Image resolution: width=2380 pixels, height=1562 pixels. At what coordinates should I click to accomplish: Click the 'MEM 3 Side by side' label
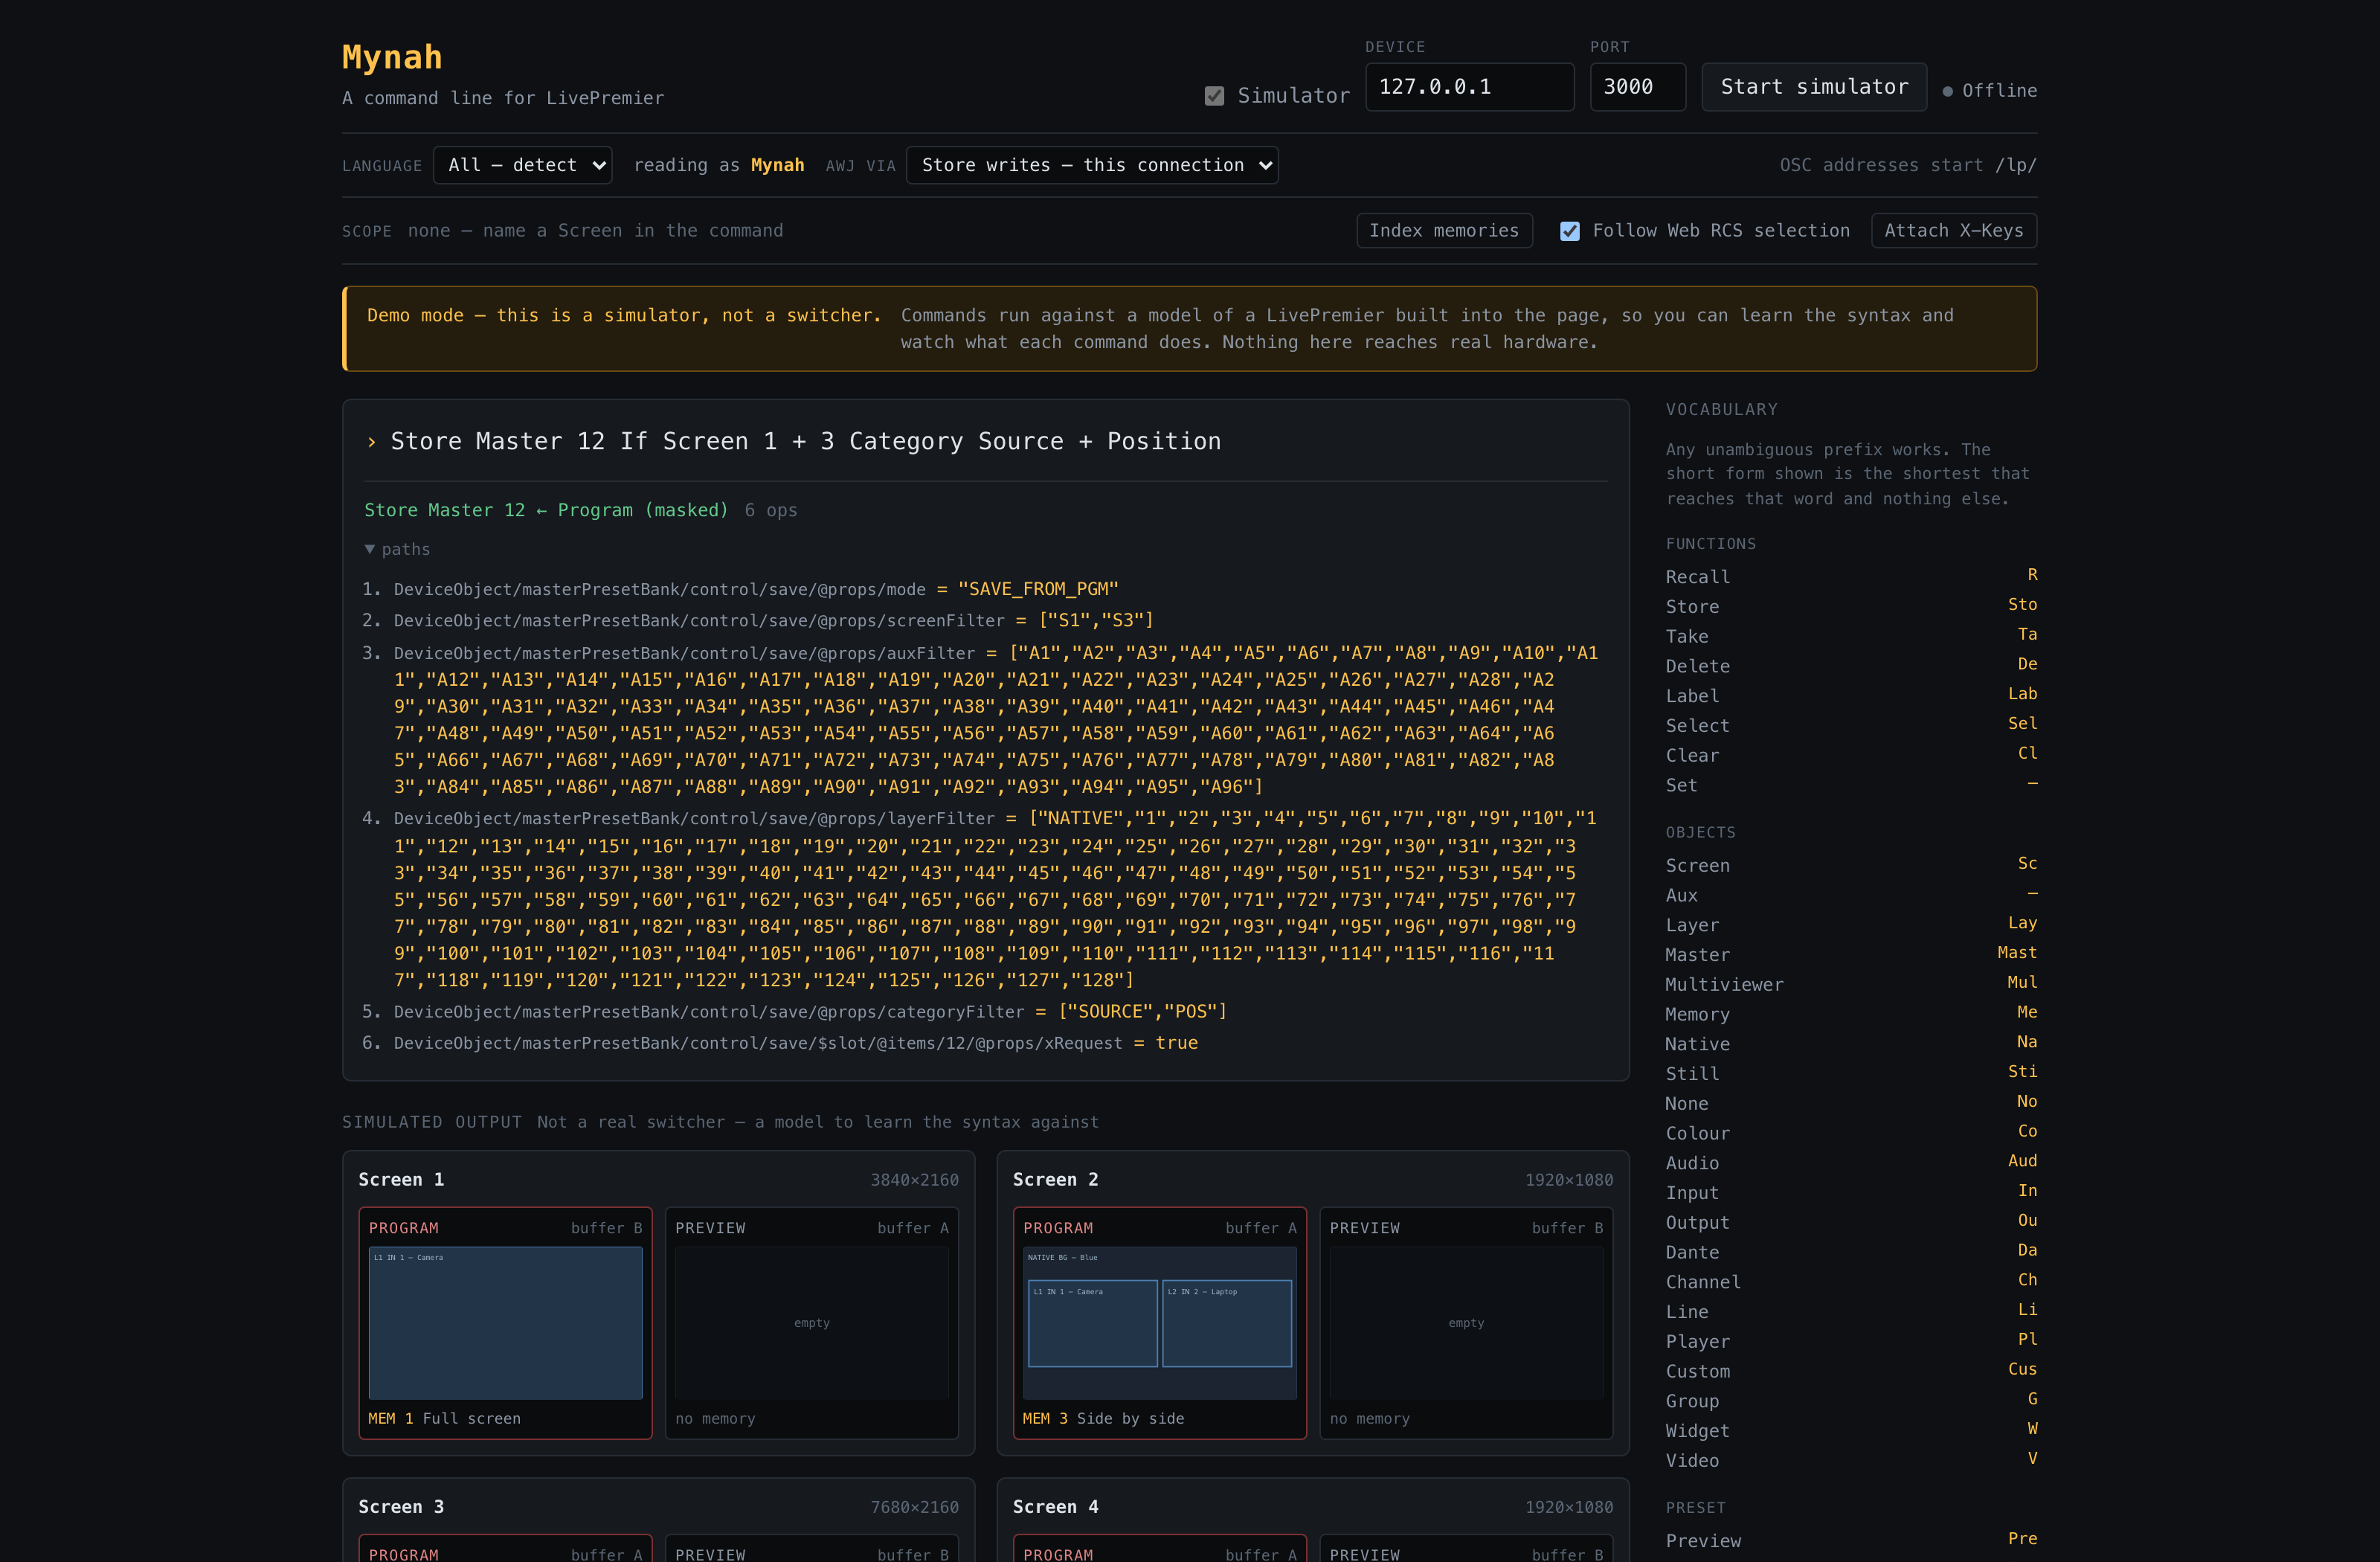(x=1103, y=1419)
